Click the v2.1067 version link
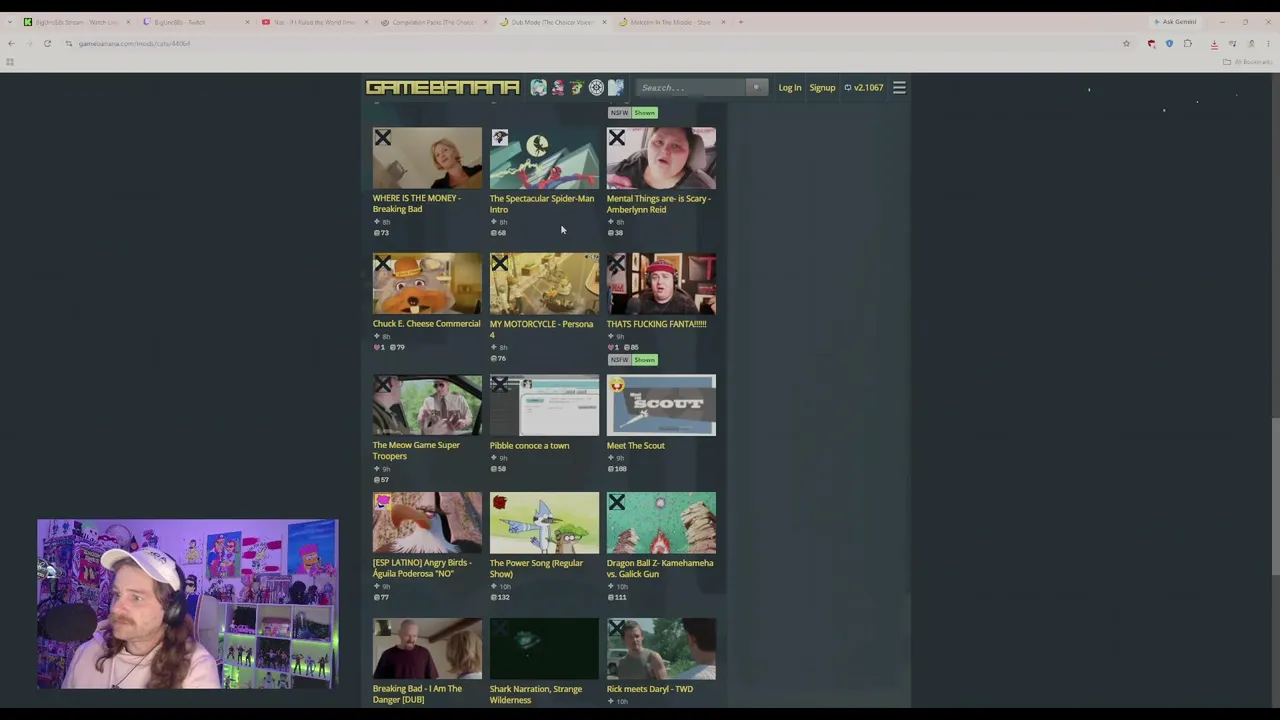The width and height of the screenshot is (1280, 720). coord(864,88)
